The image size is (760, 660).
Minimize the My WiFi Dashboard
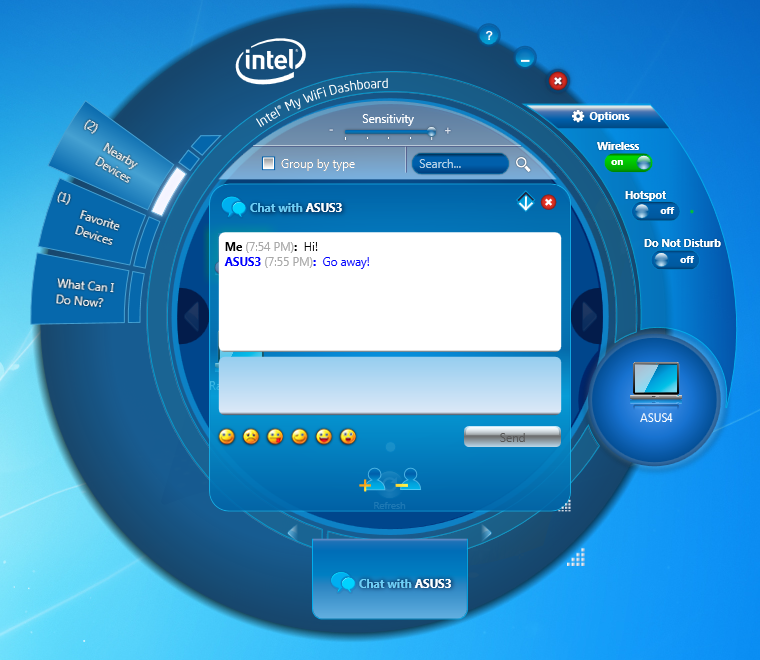pos(524,59)
